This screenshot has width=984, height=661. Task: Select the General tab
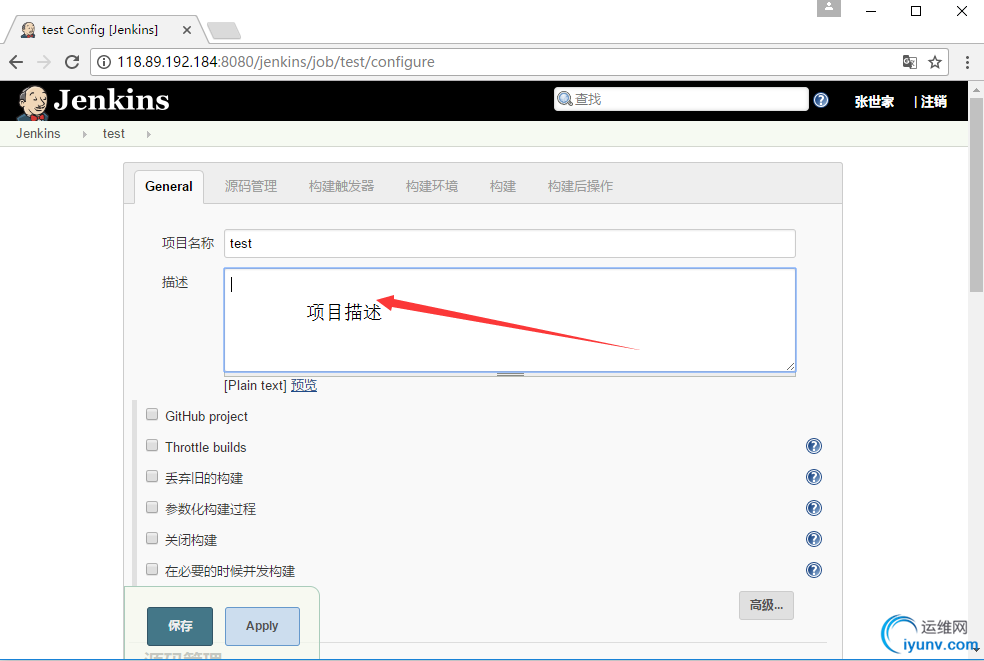tap(169, 186)
